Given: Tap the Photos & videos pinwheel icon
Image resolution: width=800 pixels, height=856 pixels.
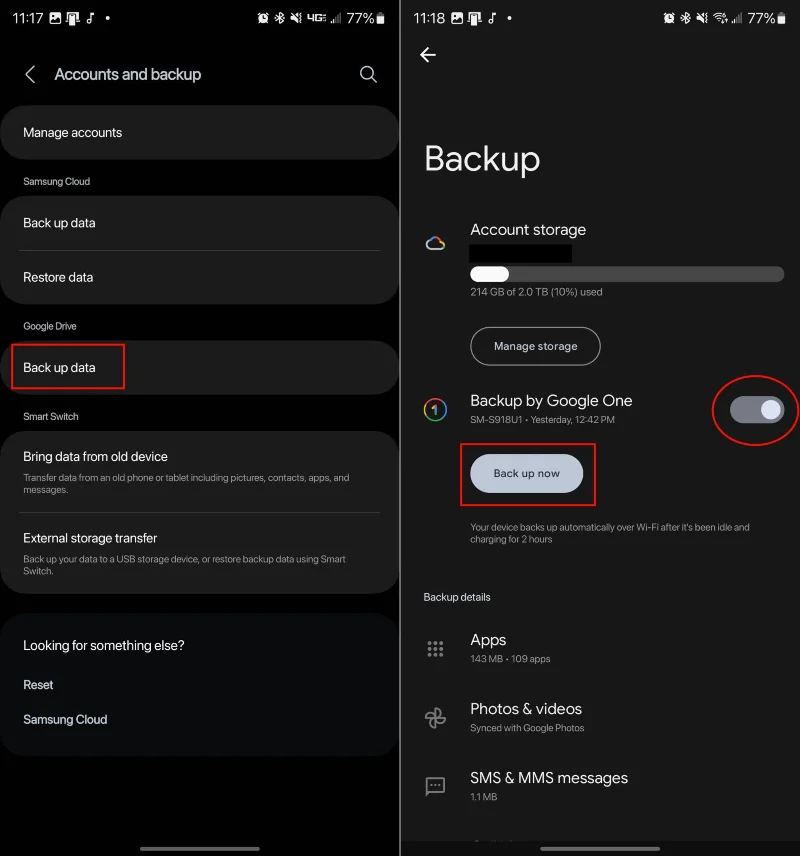Looking at the screenshot, I should [x=435, y=718].
